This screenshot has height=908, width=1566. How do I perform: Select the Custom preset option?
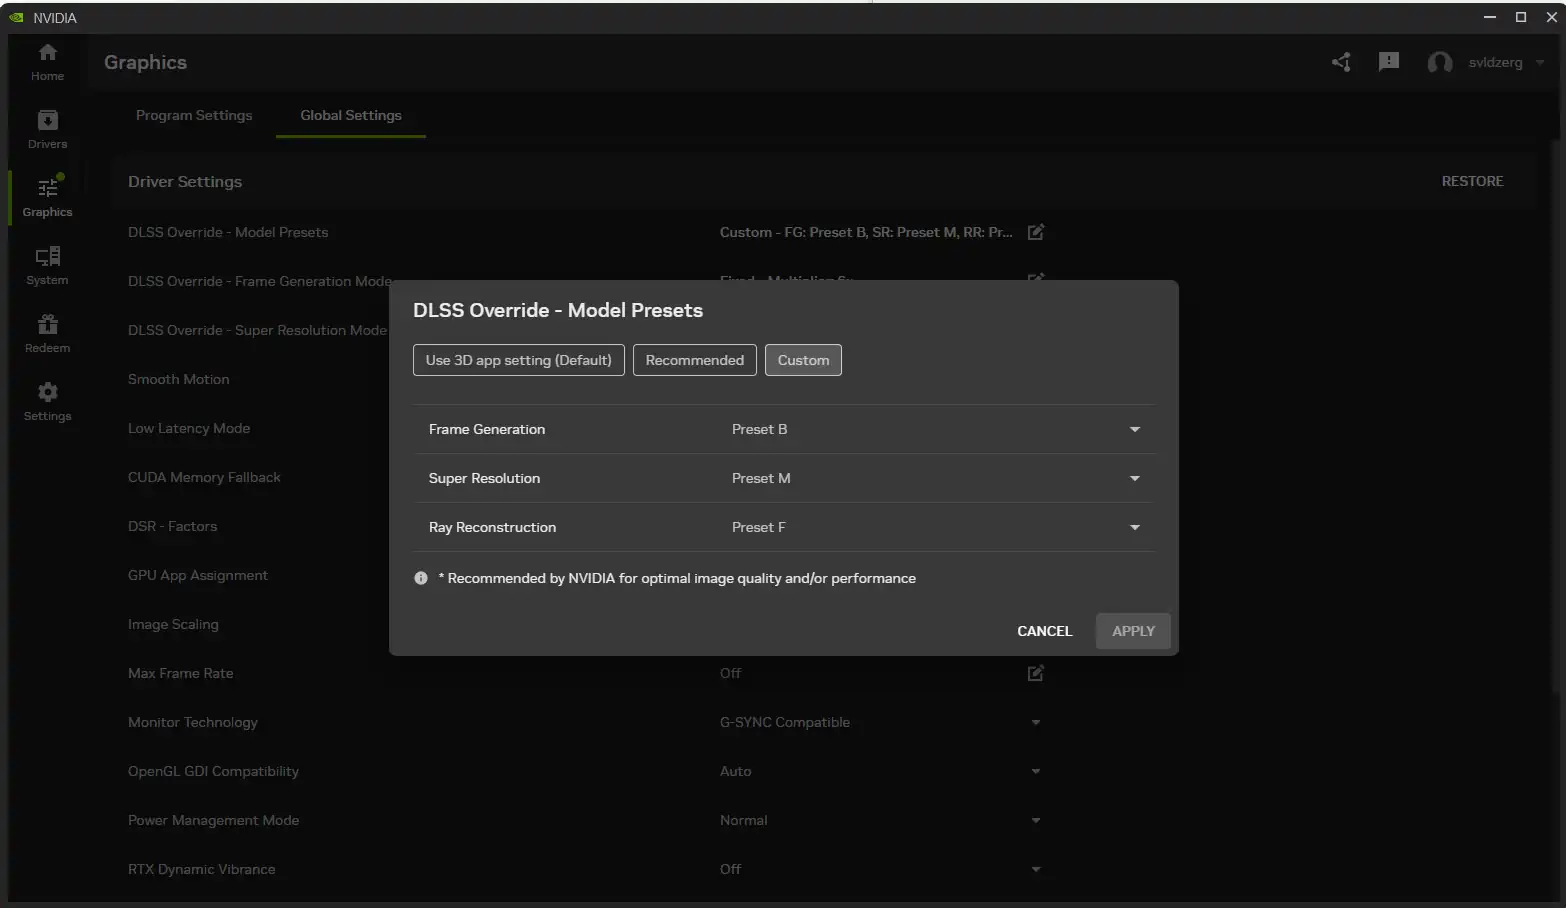click(803, 360)
